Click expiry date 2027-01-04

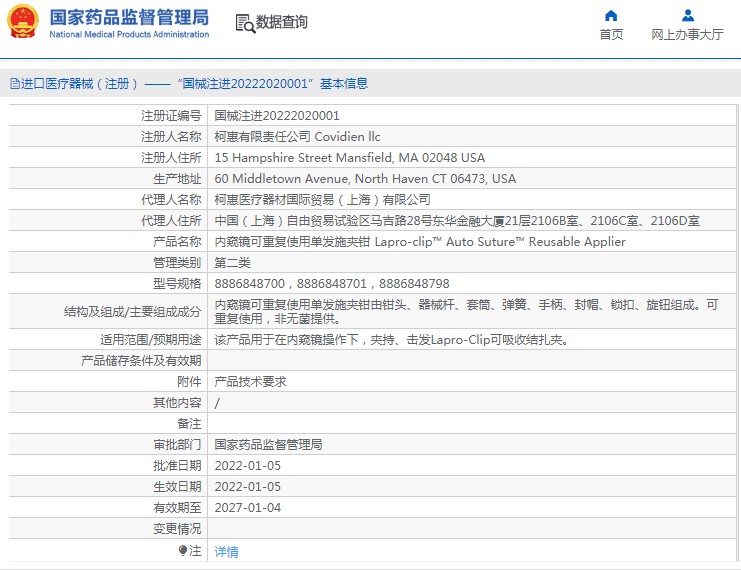[248, 508]
